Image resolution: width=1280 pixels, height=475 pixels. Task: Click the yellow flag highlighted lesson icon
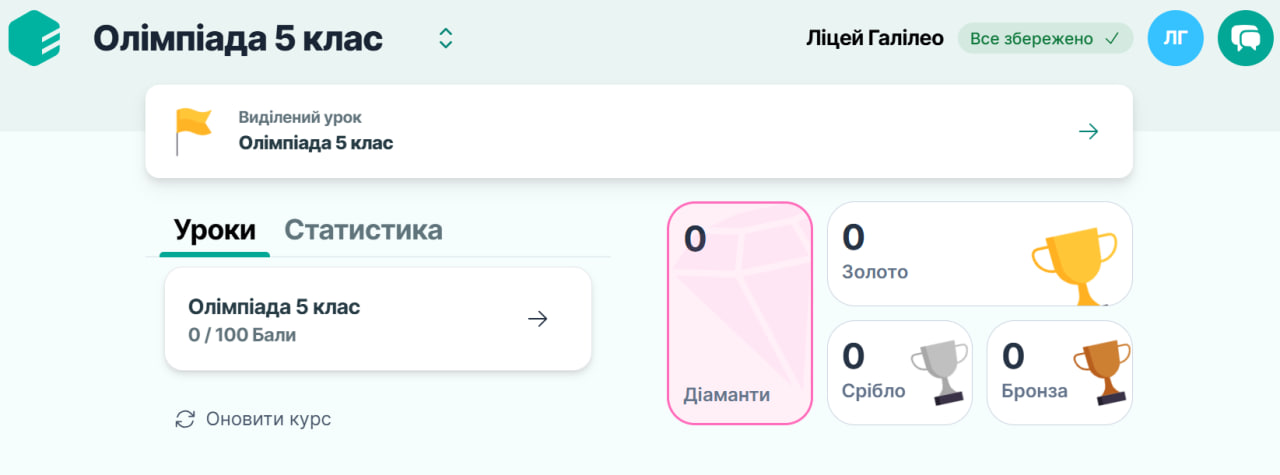(x=193, y=131)
